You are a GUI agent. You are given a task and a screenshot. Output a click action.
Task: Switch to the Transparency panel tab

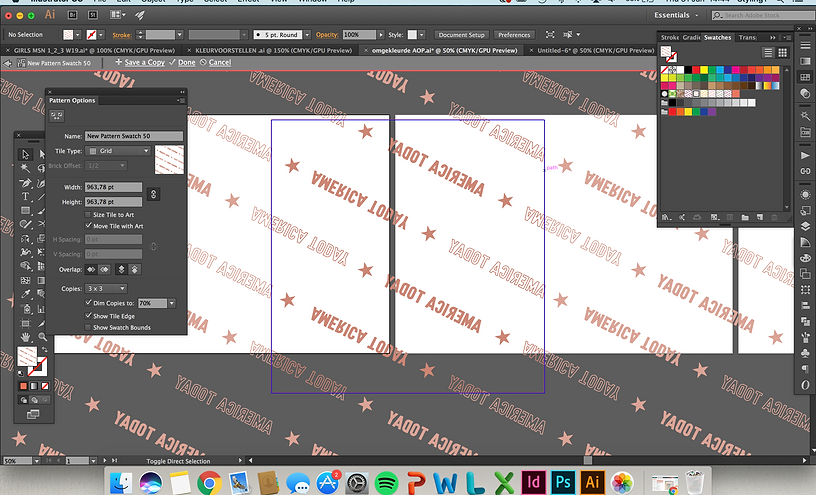(x=747, y=37)
